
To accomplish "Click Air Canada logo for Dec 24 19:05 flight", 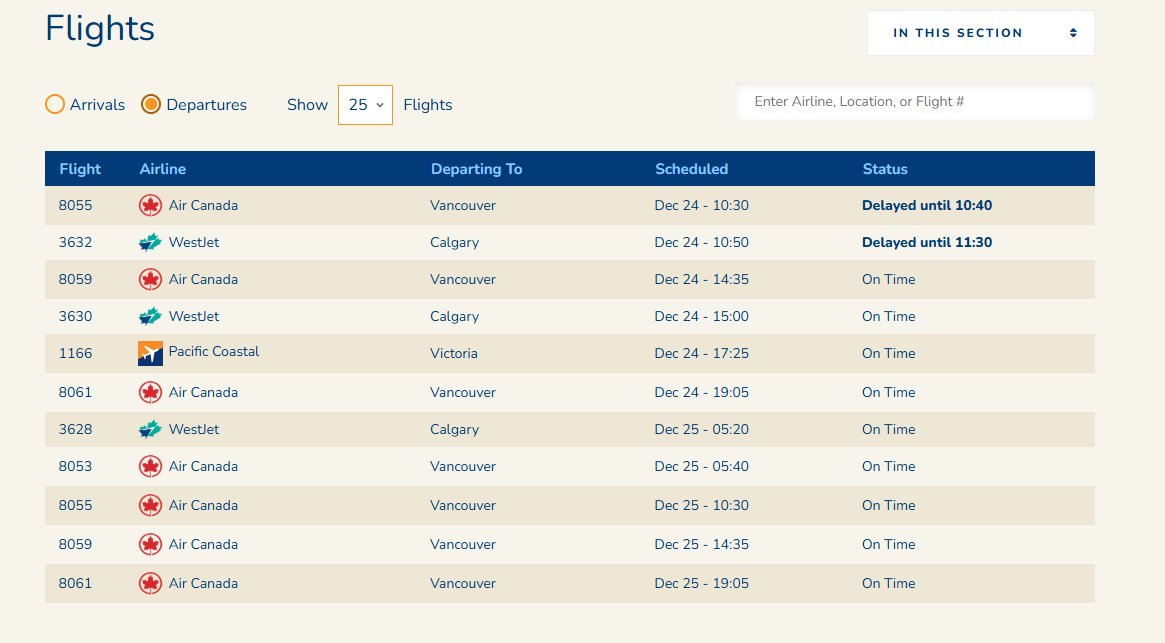I will pyautogui.click(x=150, y=392).
